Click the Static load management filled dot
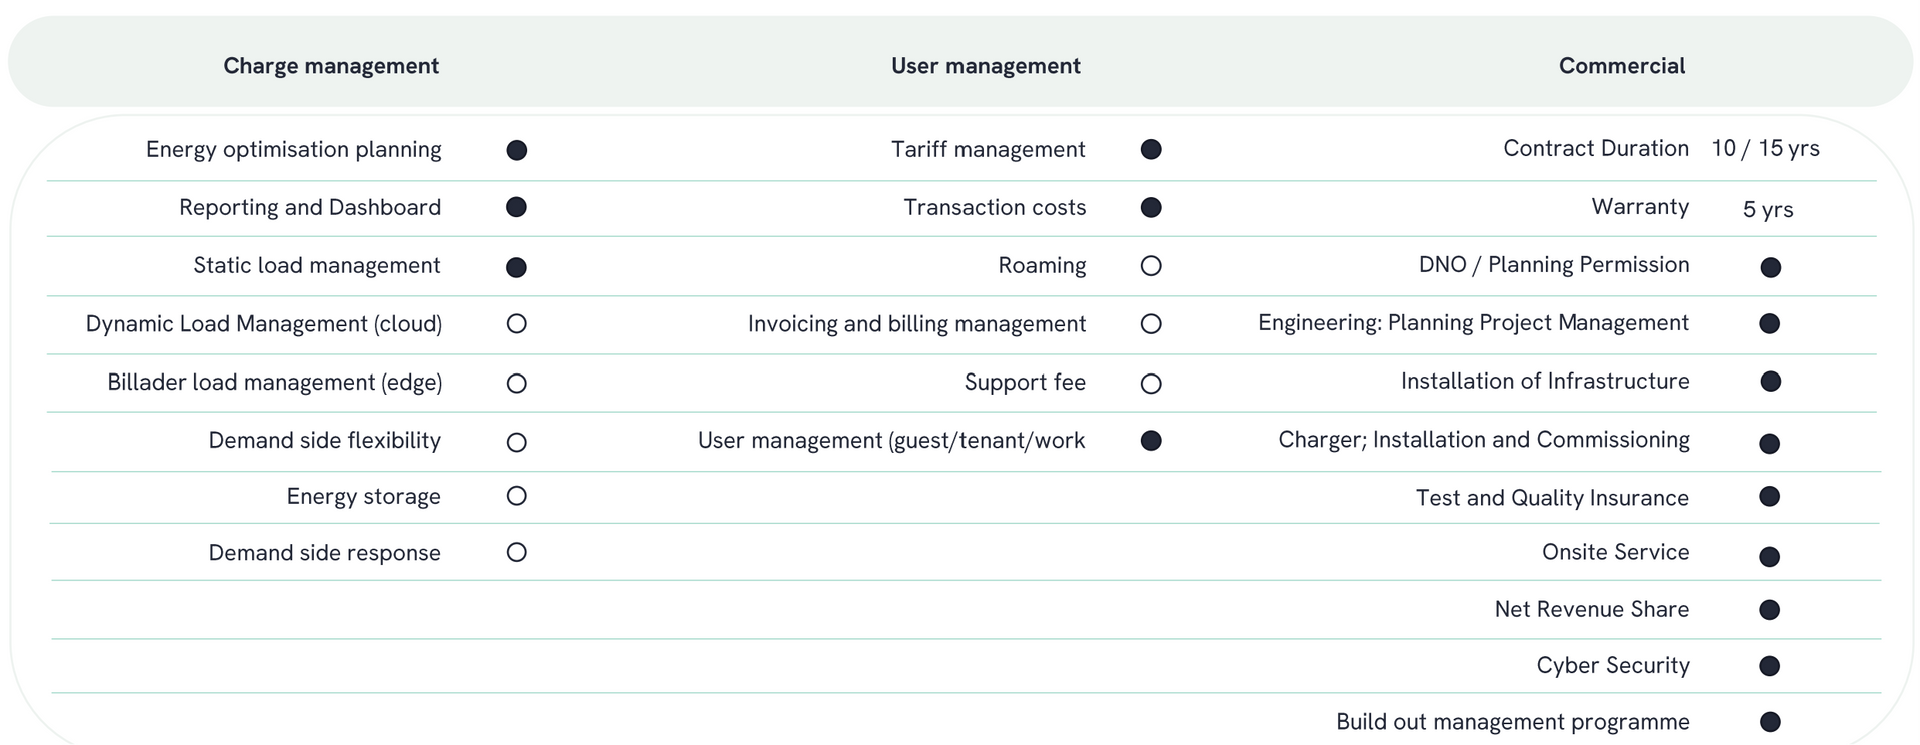Image resolution: width=1920 pixels, height=745 pixels. [x=517, y=267]
